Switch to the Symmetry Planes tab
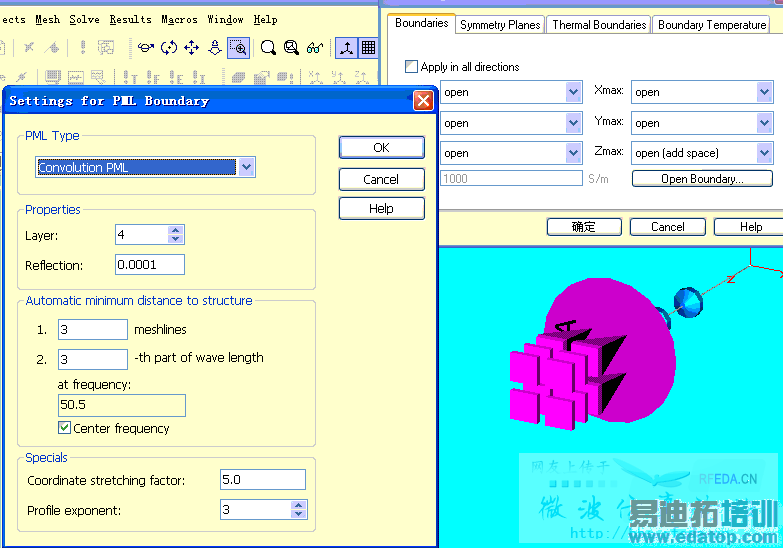Screen dimensions: 783x548 click(500, 24)
